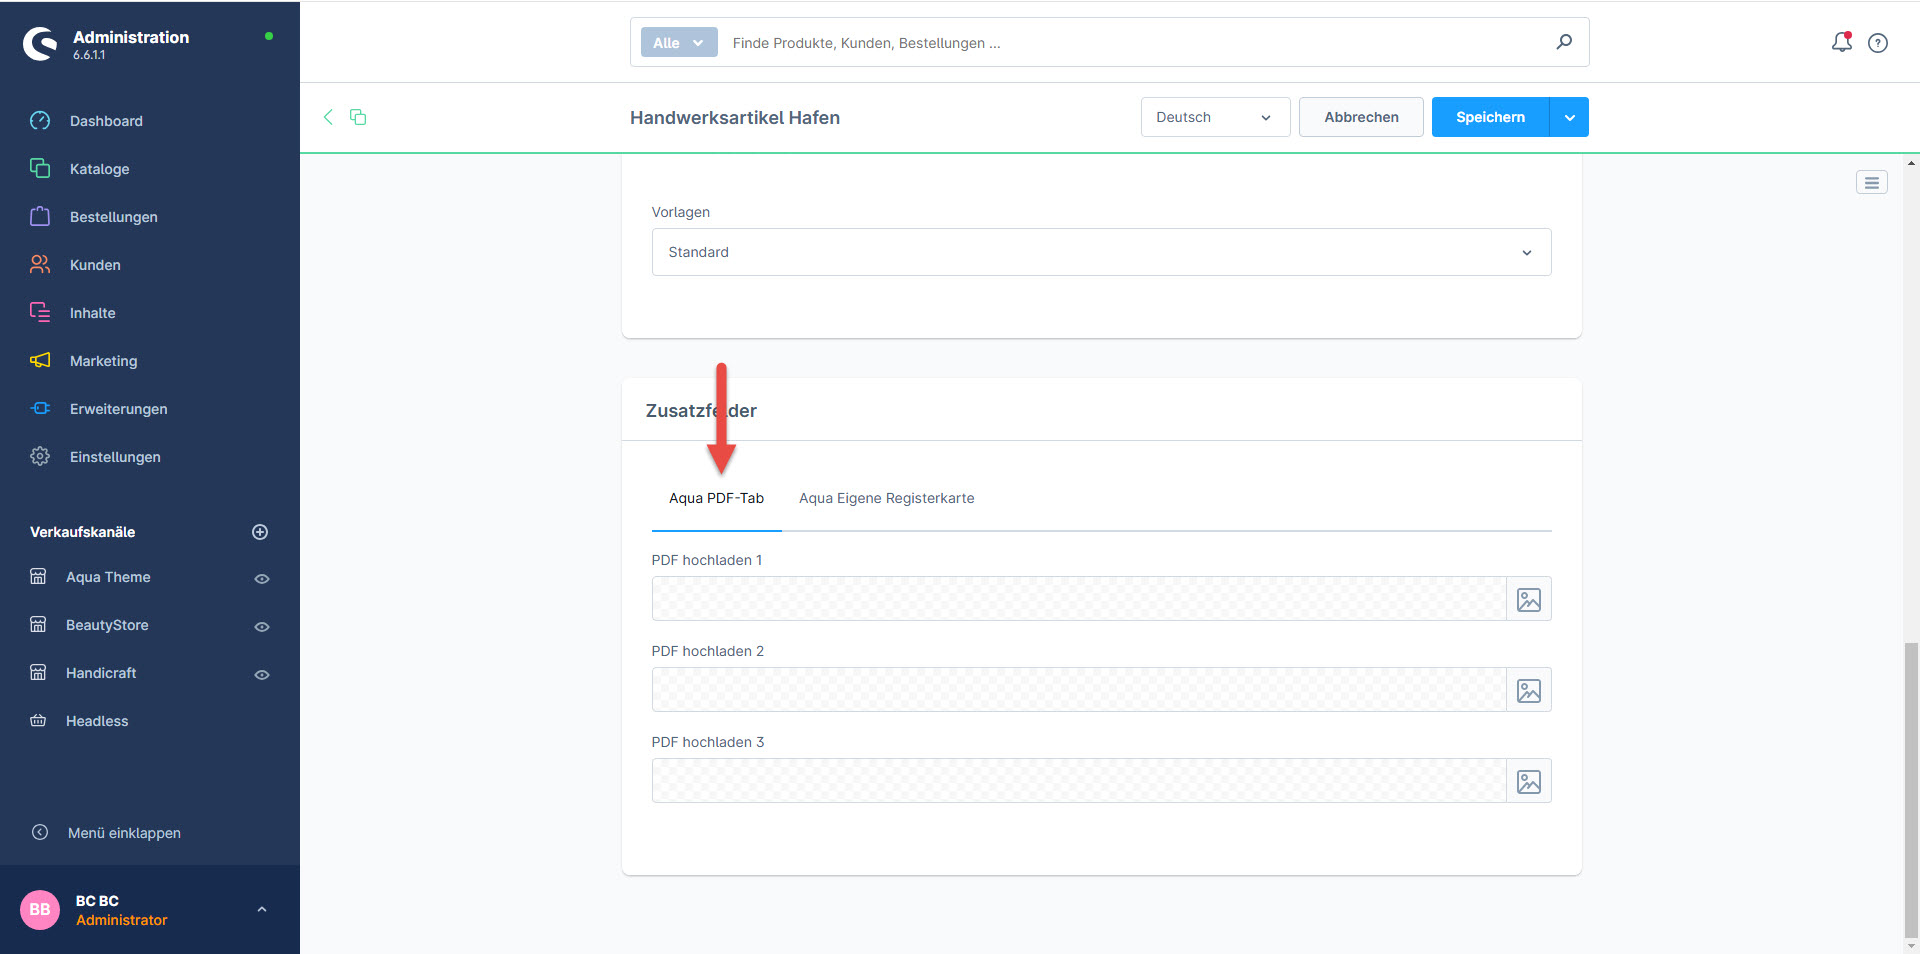1920x954 pixels.
Task: Toggle Aqua Theme storefront eye icon
Action: coord(262,578)
